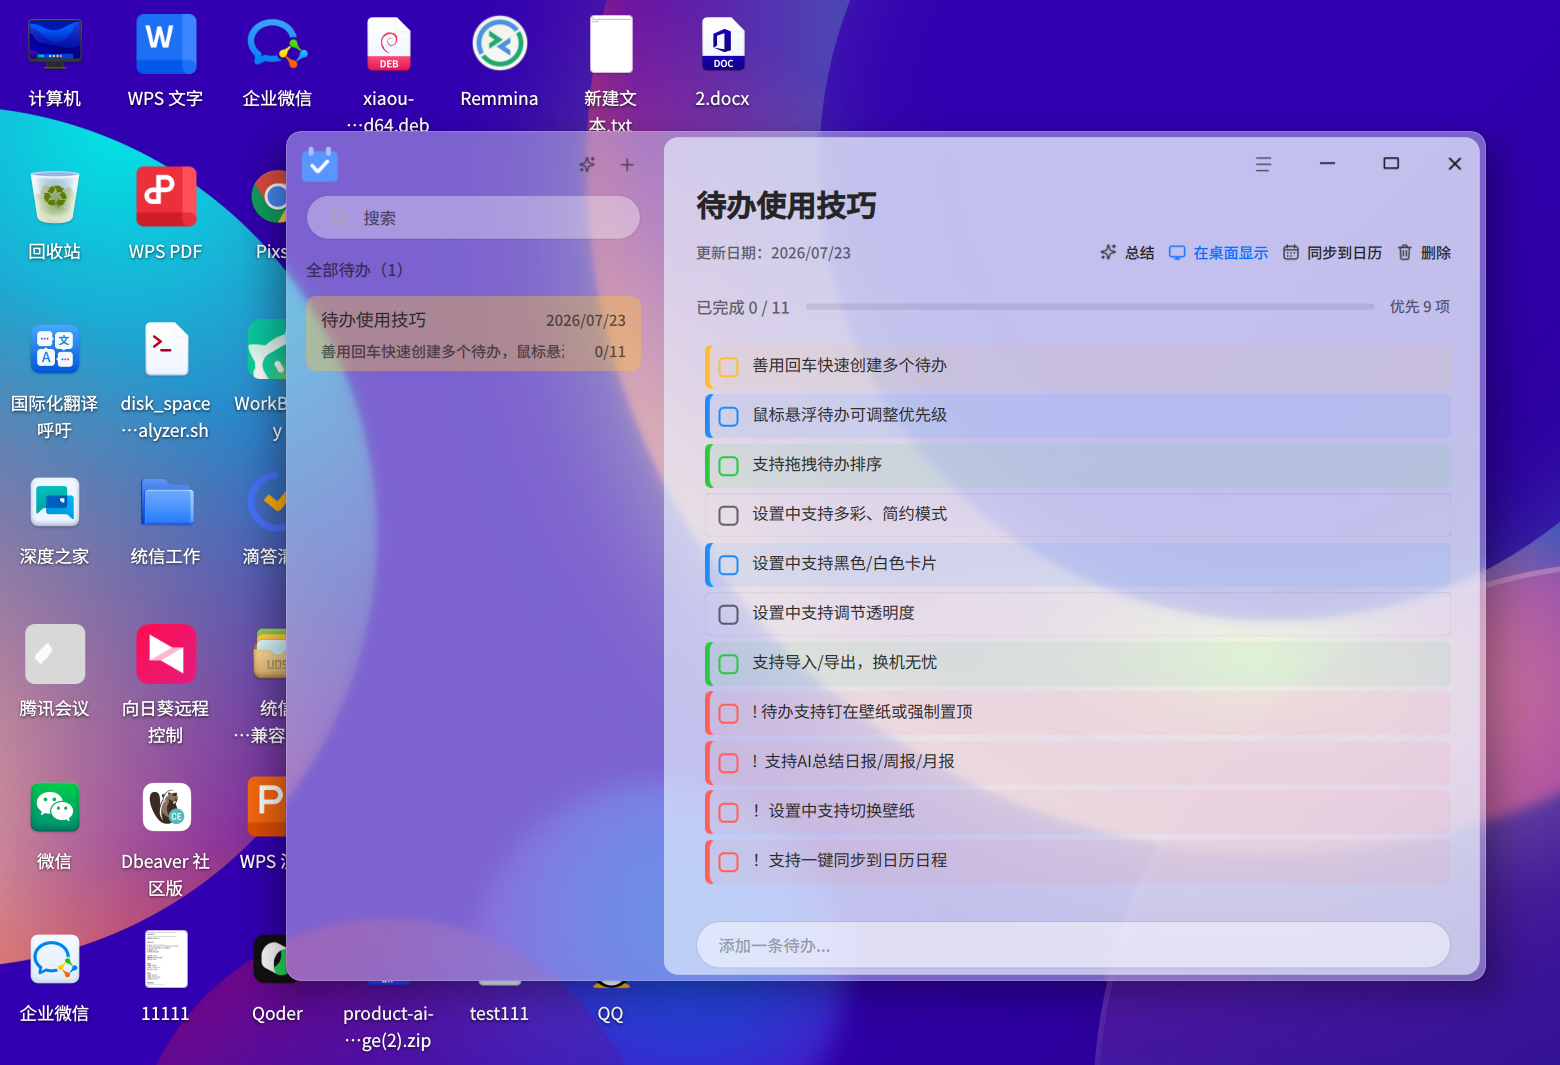Click the 搜索 search field
The width and height of the screenshot is (1560, 1065).
473,218
